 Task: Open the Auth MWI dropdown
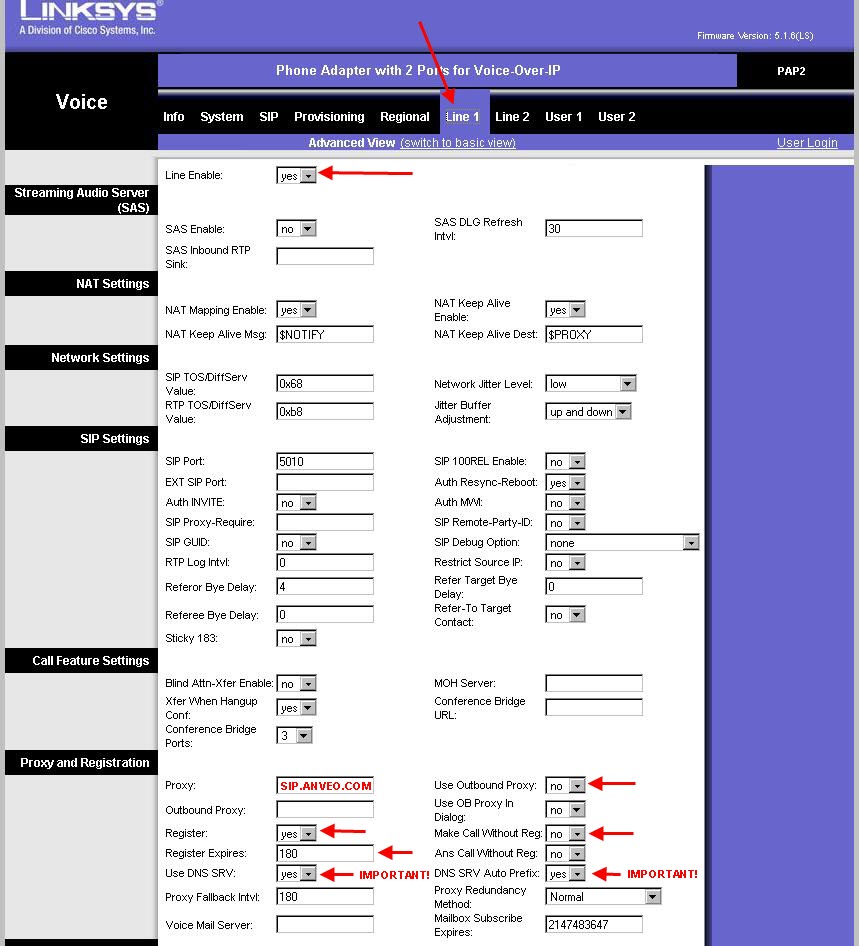click(565, 503)
